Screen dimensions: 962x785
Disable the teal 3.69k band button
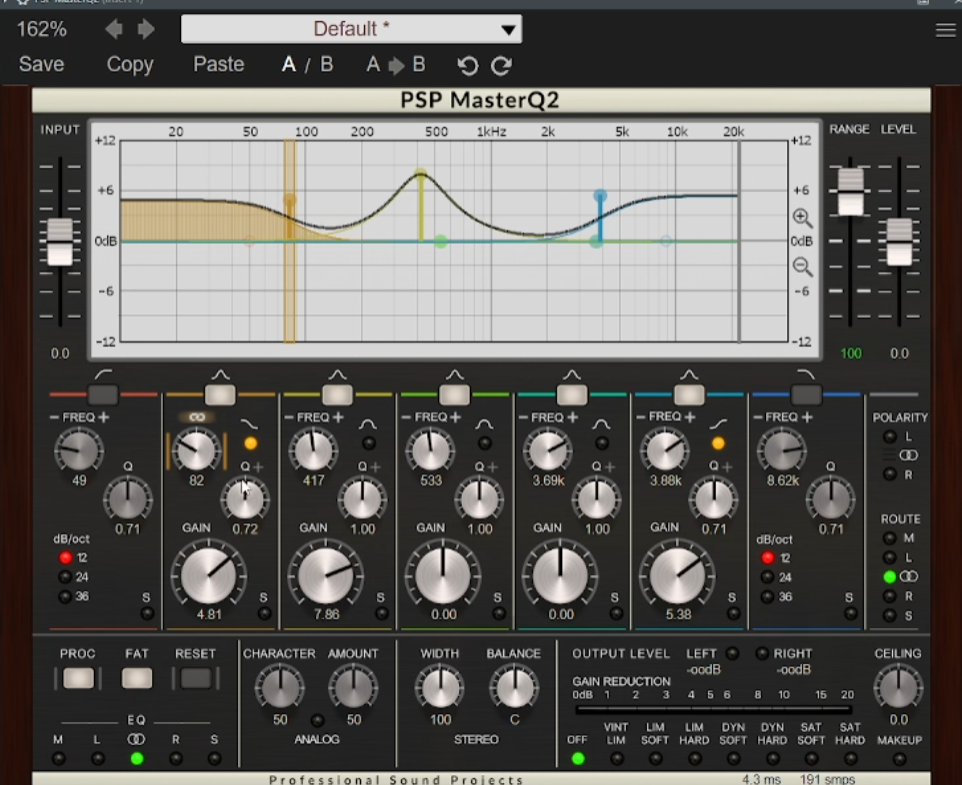(571, 395)
